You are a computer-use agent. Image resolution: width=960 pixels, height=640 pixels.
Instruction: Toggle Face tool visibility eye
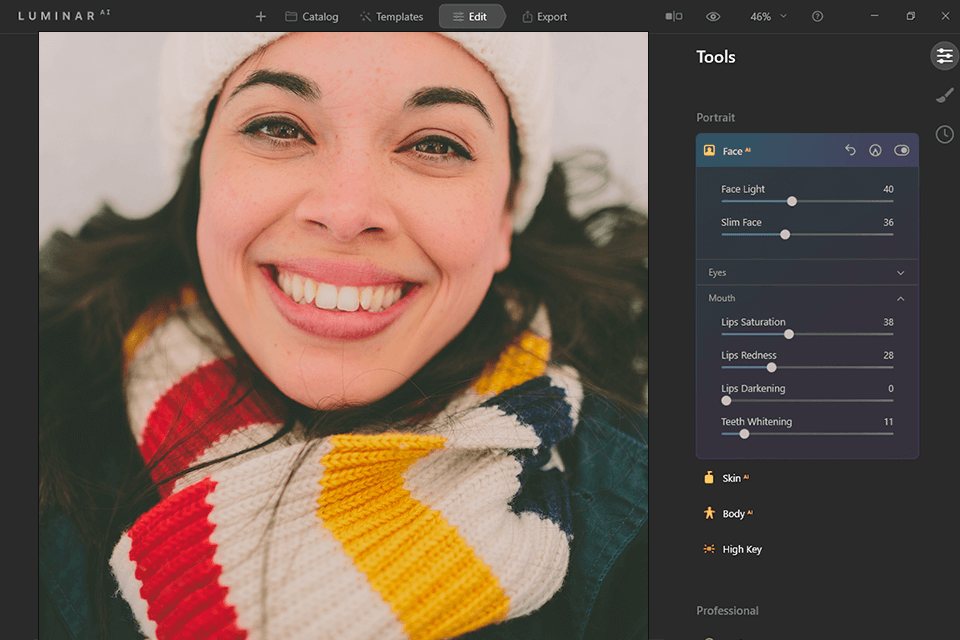tap(901, 150)
